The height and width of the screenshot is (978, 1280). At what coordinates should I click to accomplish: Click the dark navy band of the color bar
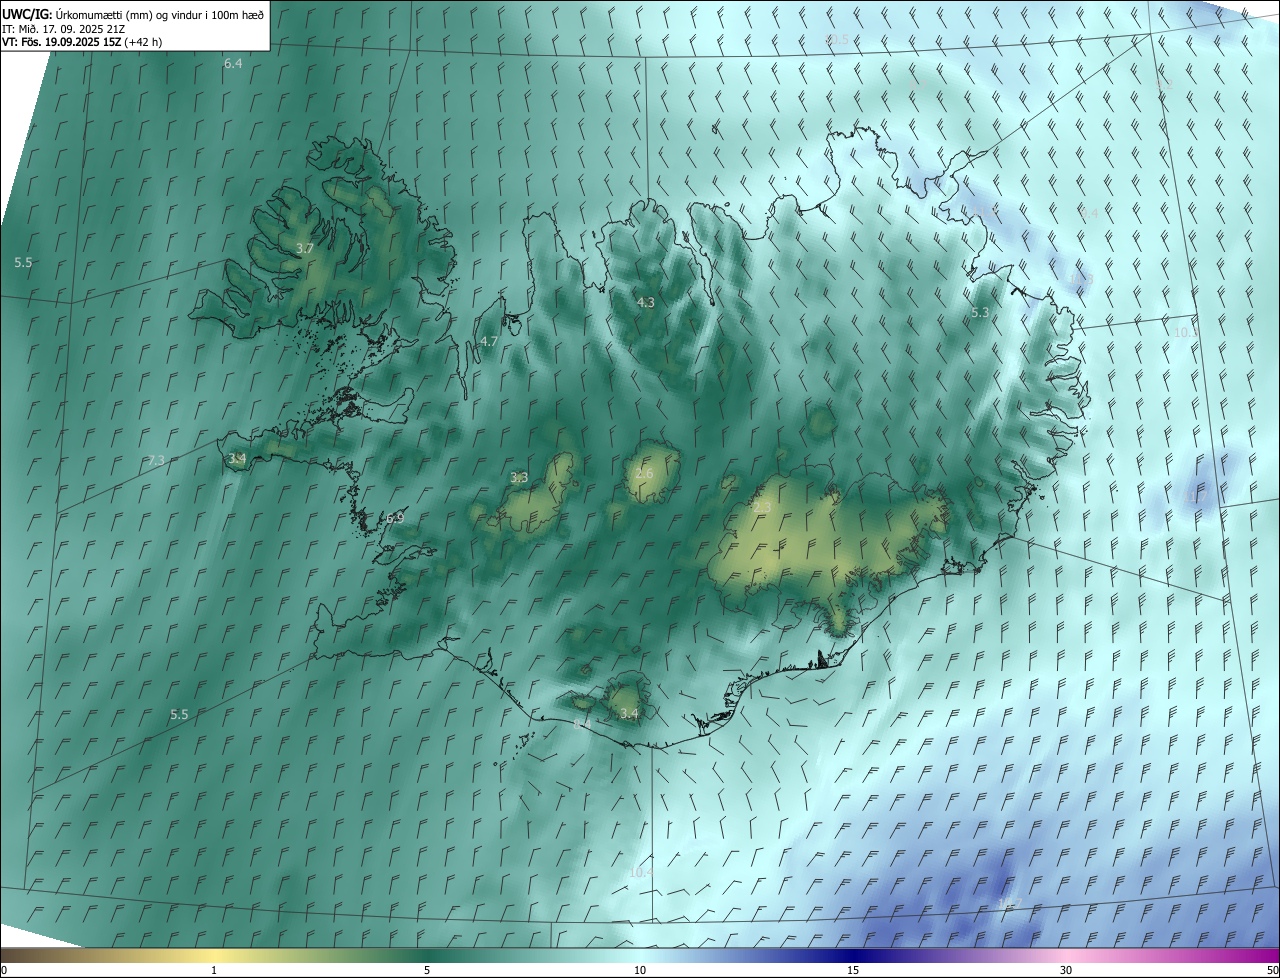[x=853, y=955]
